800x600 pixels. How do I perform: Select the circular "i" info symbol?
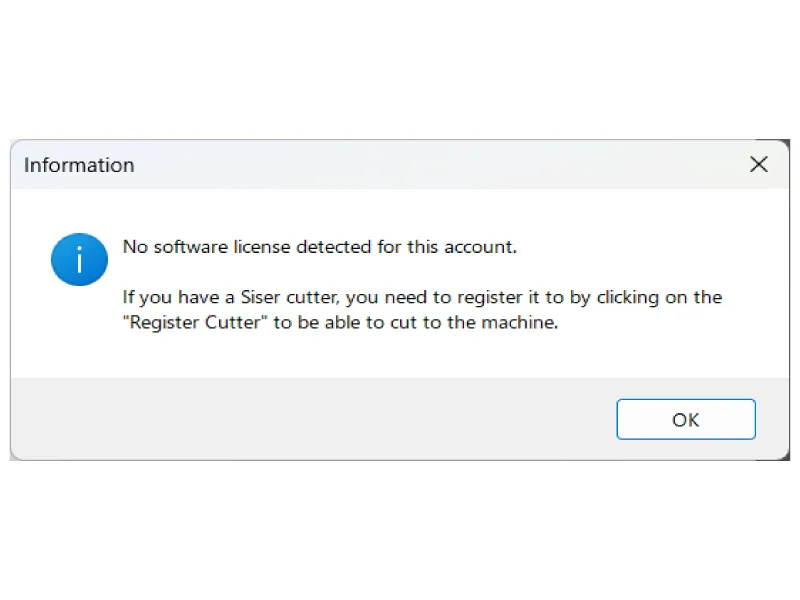point(79,260)
